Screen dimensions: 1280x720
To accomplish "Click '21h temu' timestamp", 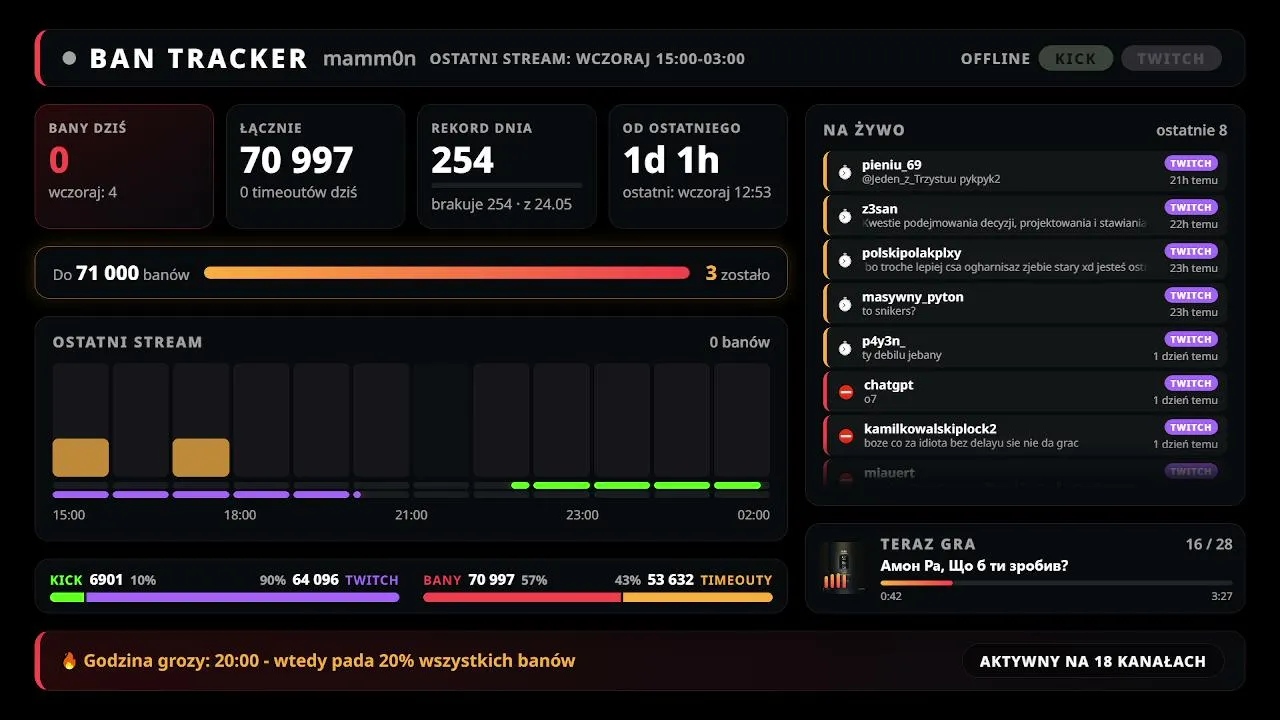I will pyautogui.click(x=1194, y=180).
